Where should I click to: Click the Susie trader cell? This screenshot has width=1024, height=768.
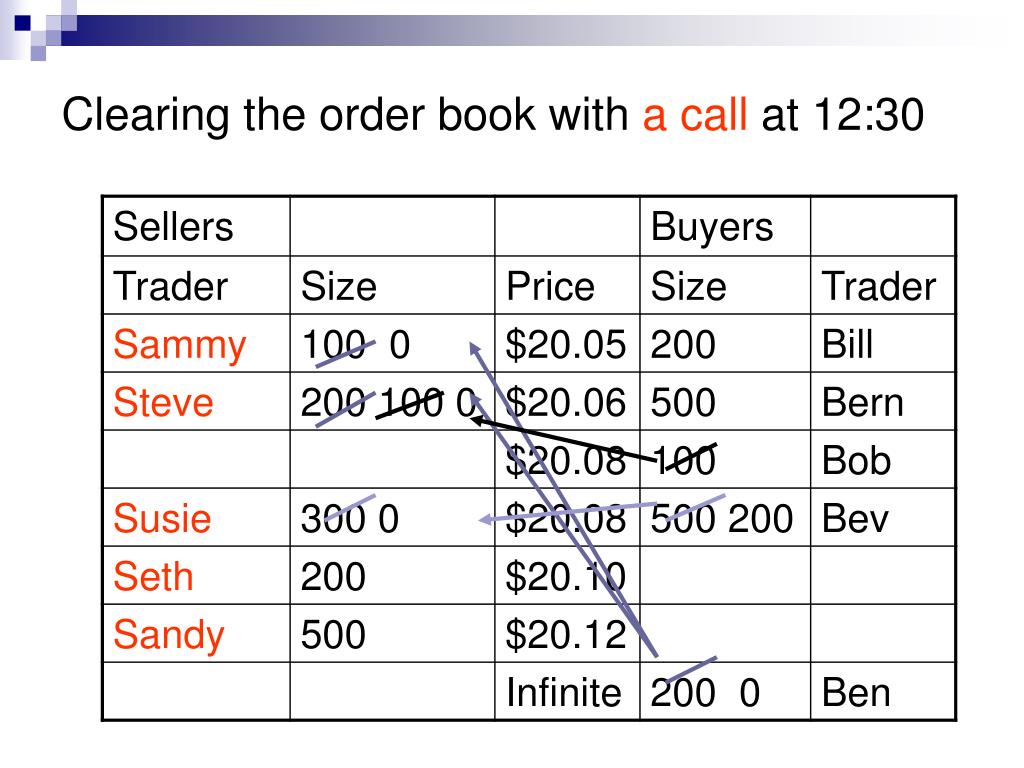[x=197, y=518]
